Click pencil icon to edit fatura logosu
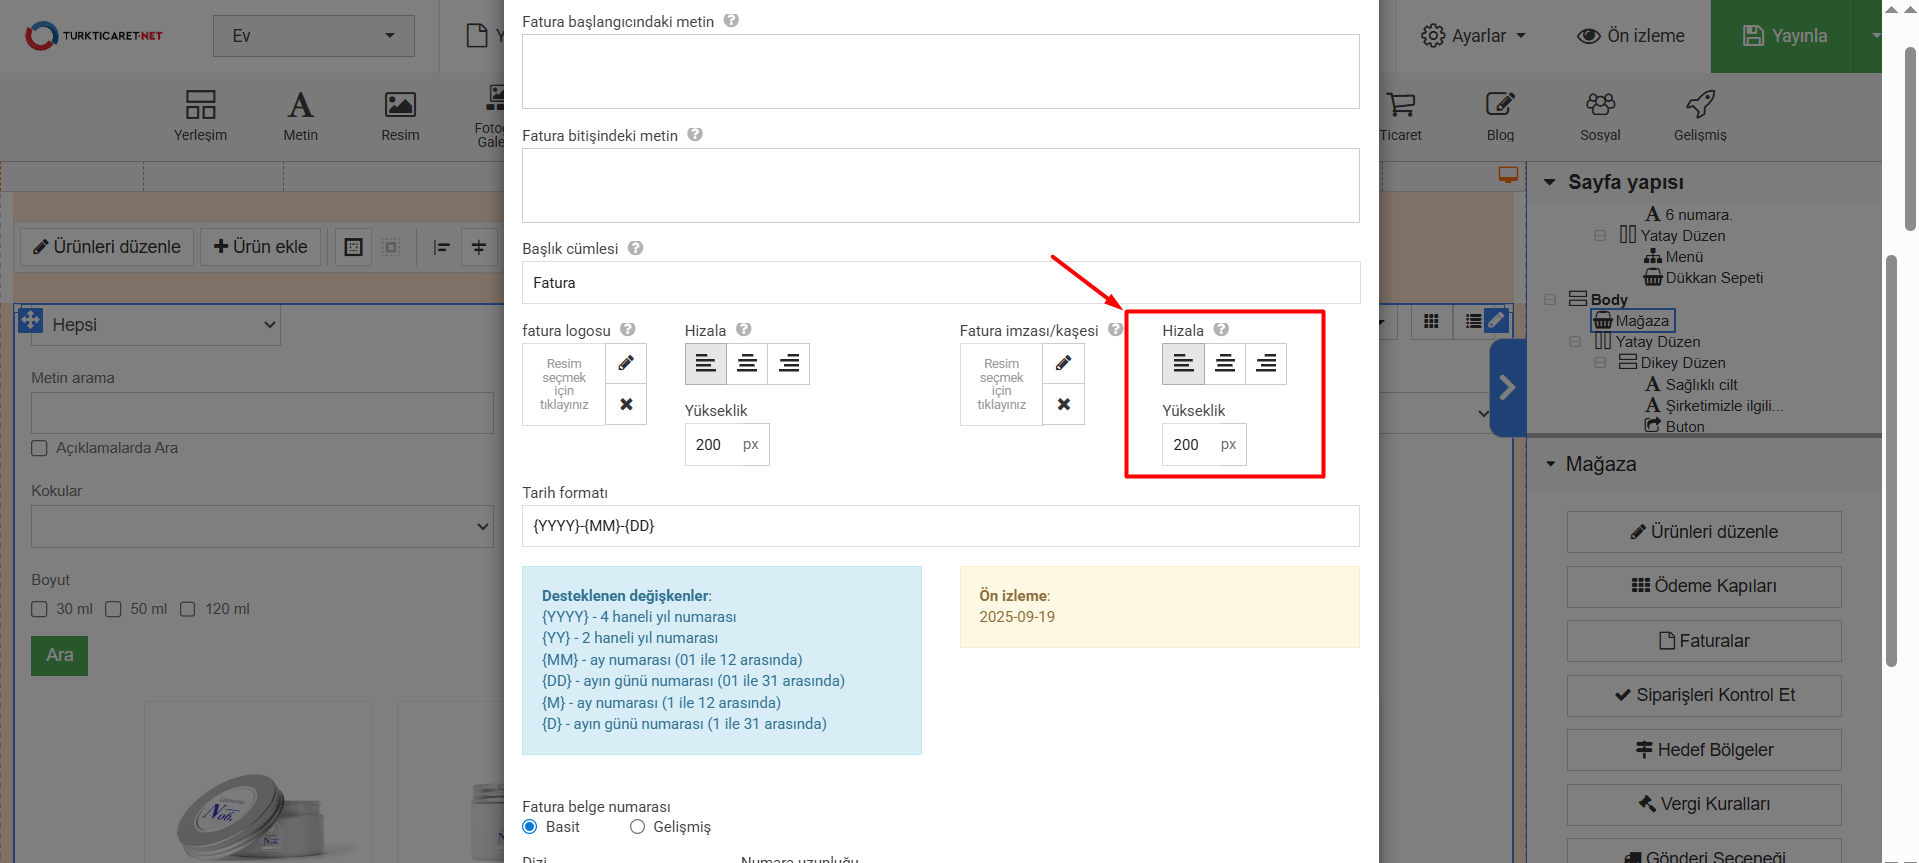 [x=626, y=363]
